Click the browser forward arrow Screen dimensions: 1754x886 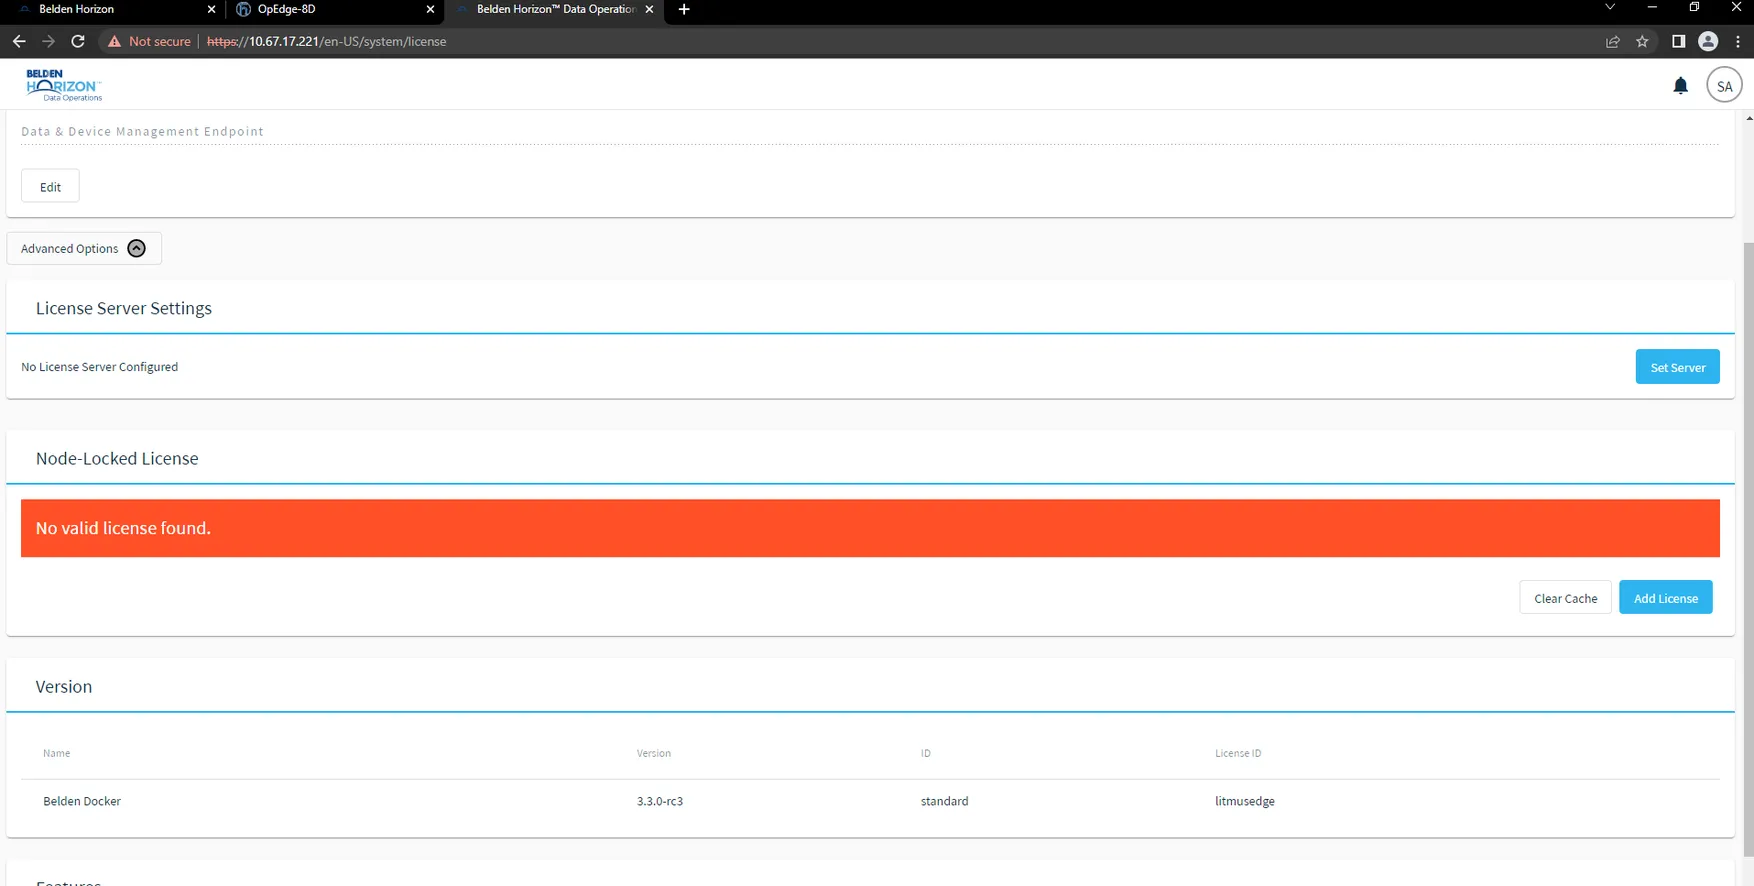[x=48, y=41]
